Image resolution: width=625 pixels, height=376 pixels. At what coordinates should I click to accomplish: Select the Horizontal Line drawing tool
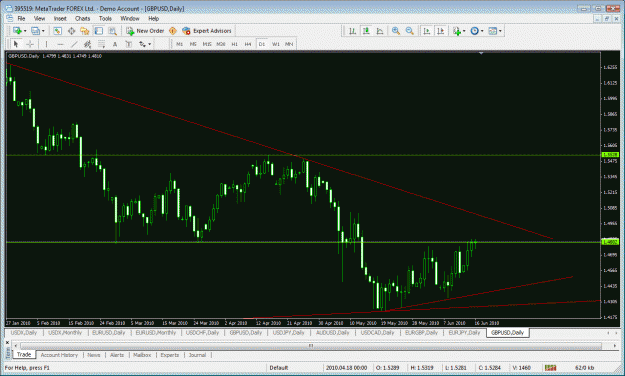tap(60, 44)
